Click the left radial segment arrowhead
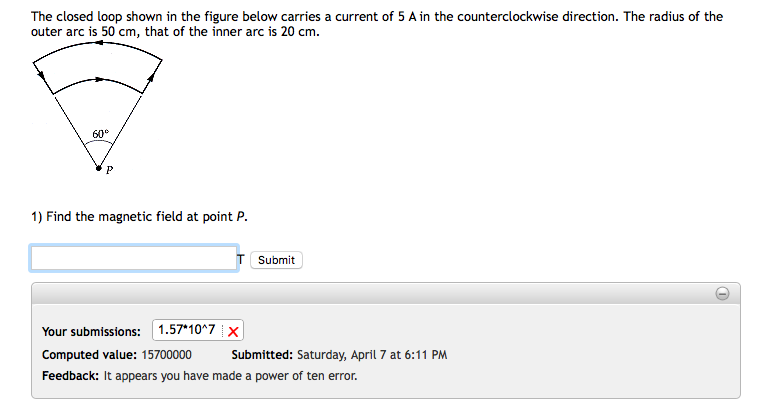This screenshot has width=761, height=402. [41, 75]
